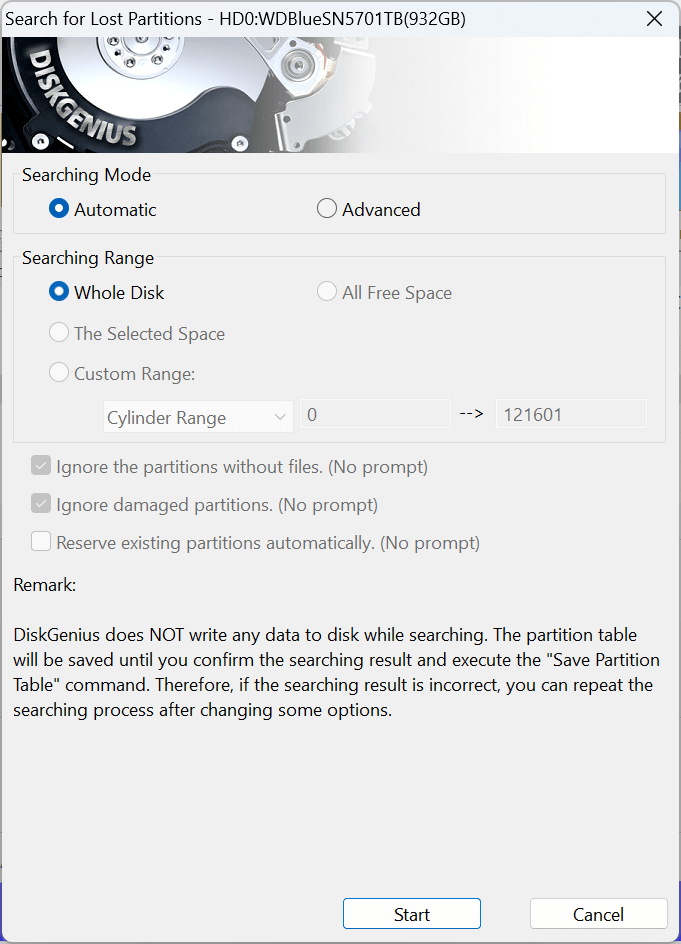Click the Searching Range group label
The image size is (681, 944).
point(88,258)
